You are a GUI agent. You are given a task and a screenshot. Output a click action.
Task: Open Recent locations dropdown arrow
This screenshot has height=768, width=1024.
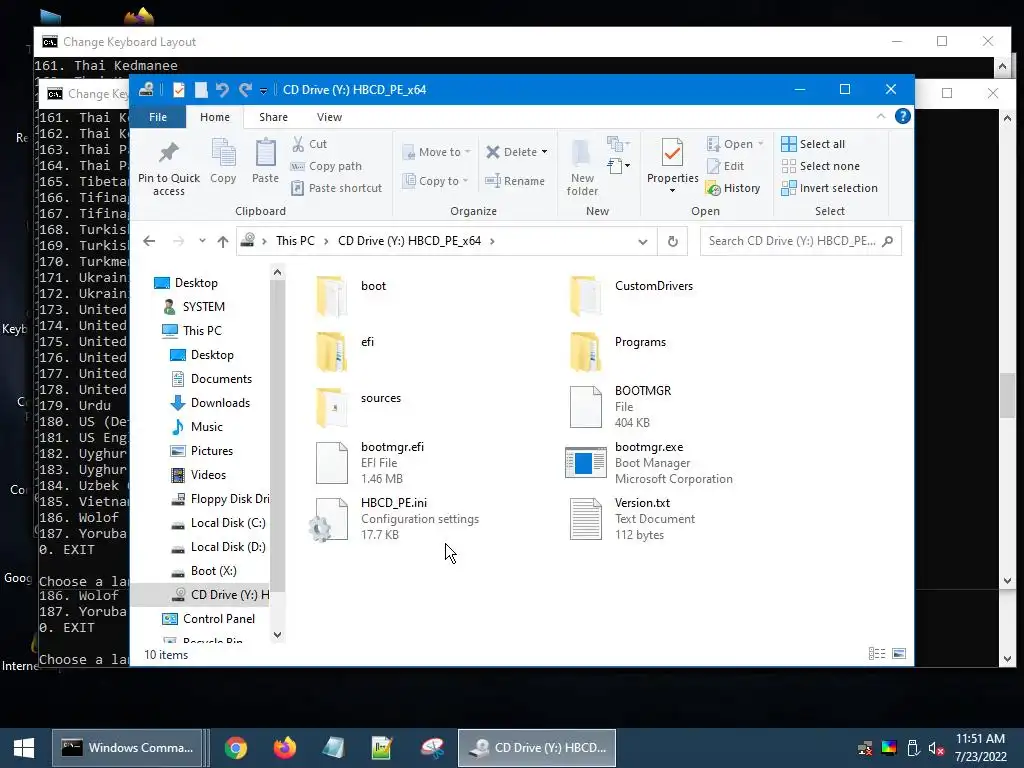coord(202,241)
